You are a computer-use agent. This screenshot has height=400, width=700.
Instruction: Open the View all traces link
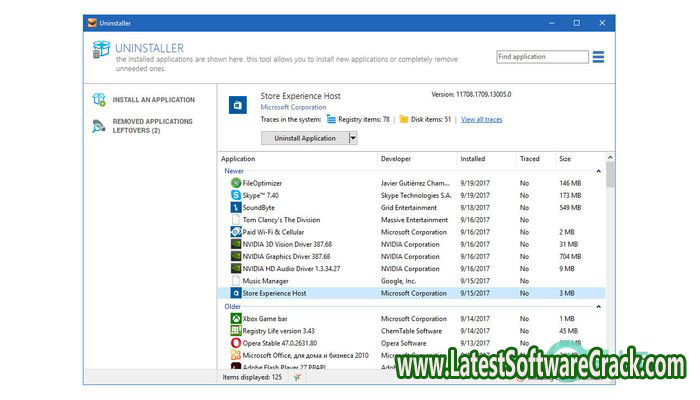pyautogui.click(x=482, y=119)
